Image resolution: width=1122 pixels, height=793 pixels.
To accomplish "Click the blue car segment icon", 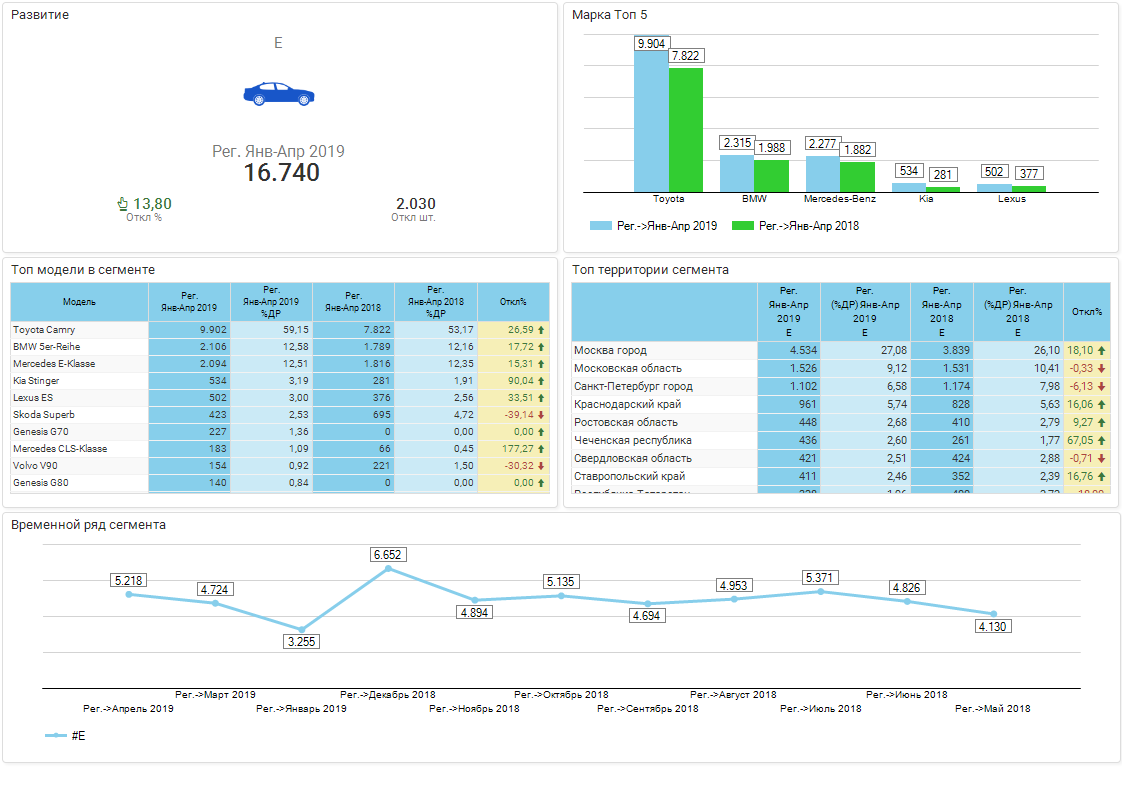I will tap(278, 94).
